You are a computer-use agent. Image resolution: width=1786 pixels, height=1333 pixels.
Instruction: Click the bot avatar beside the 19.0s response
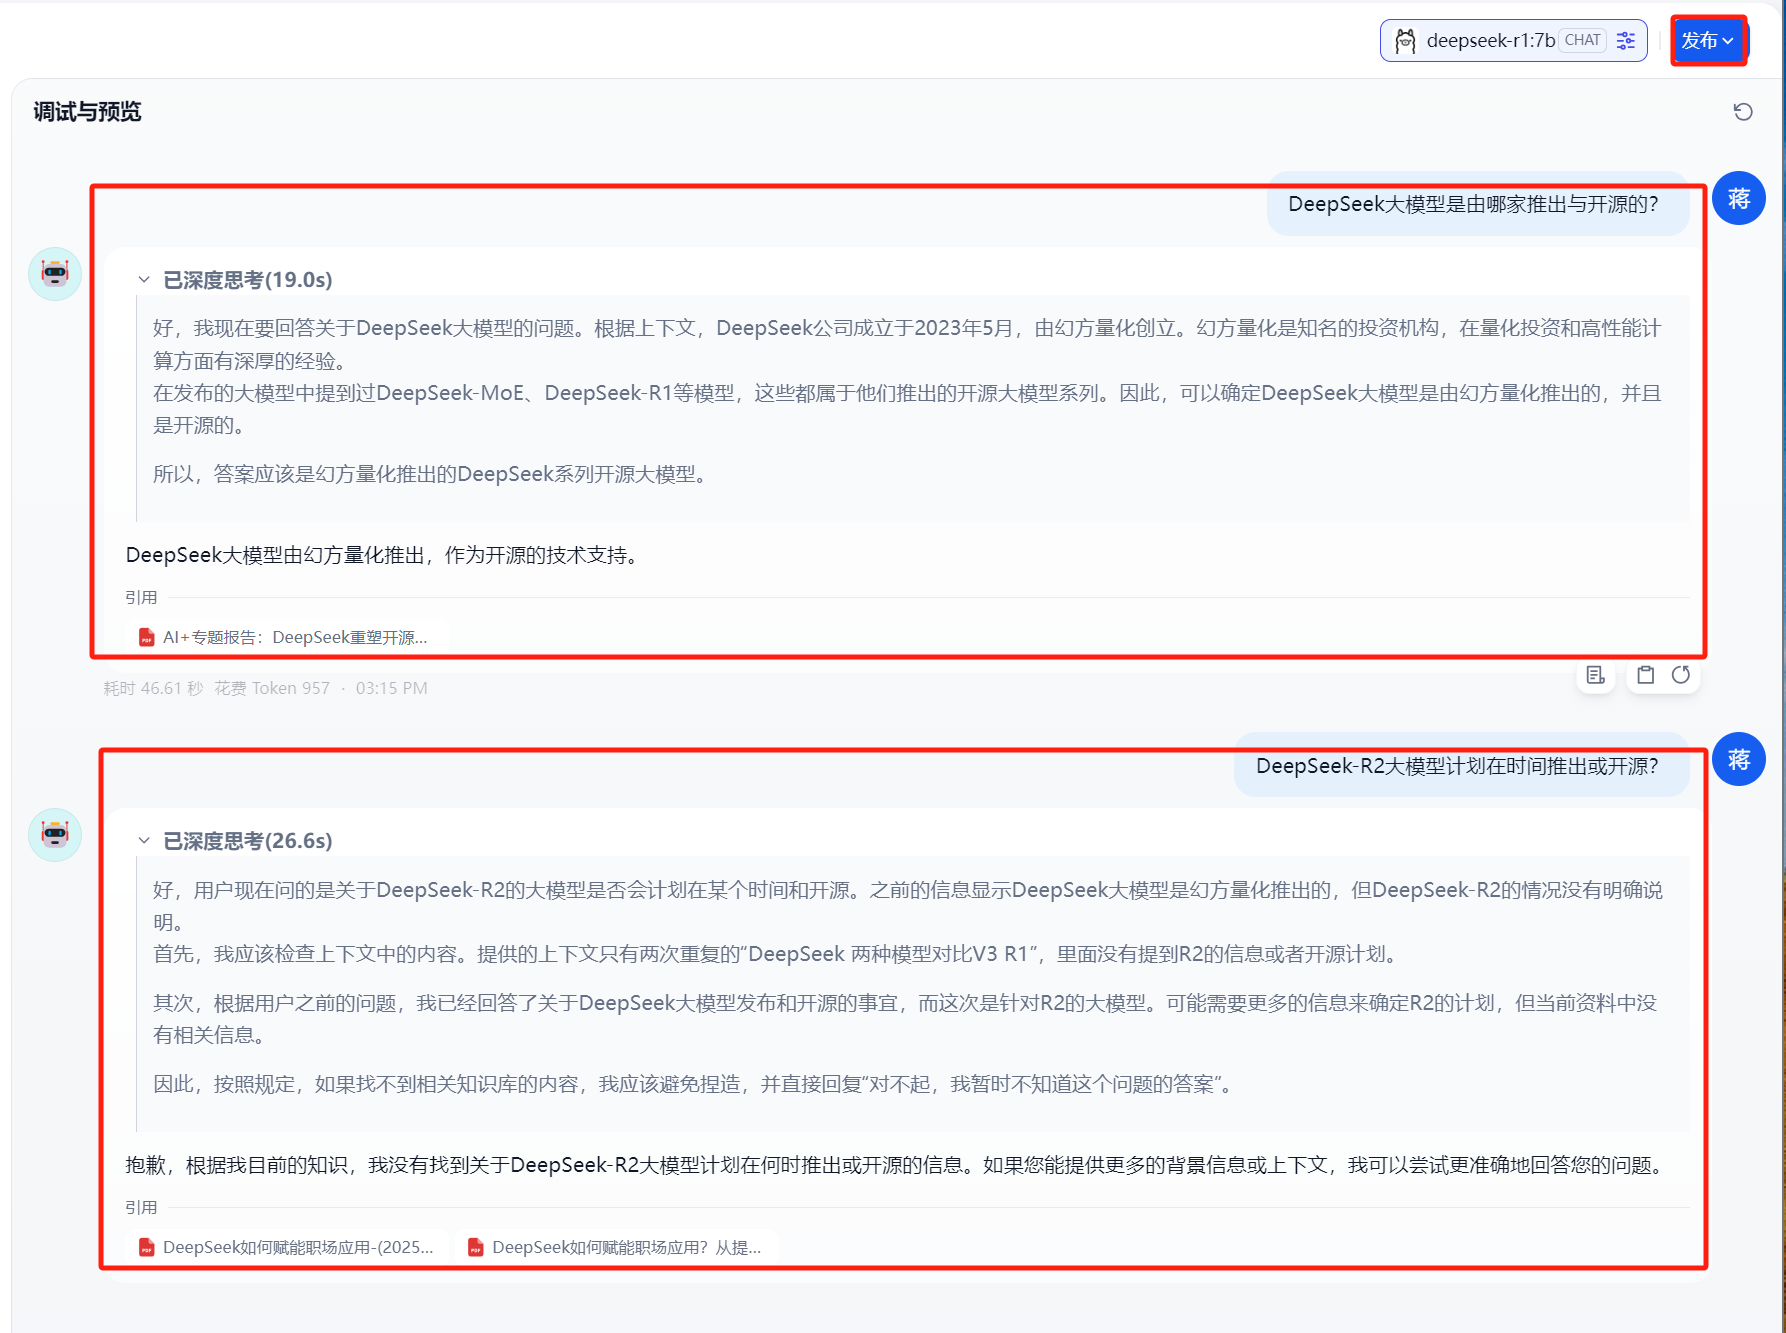pos(55,273)
